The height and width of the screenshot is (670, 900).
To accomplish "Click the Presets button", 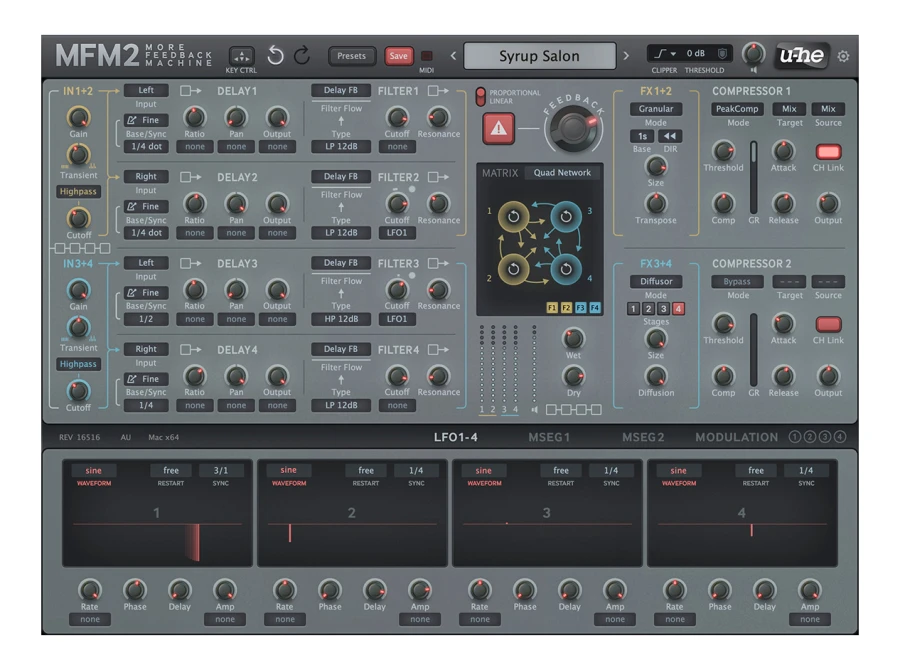I will tap(351, 56).
